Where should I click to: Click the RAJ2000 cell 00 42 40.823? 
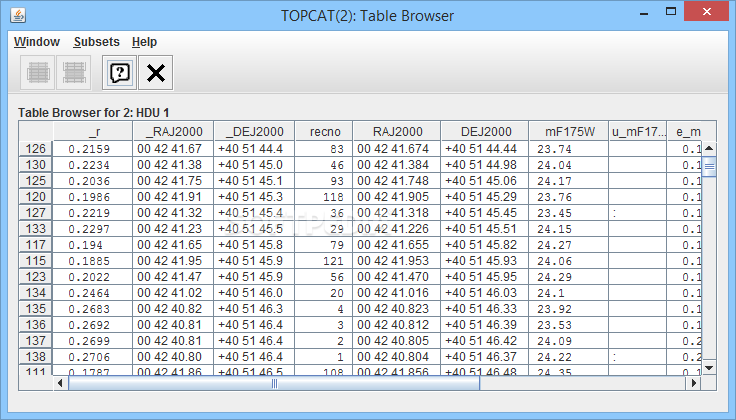pos(397,309)
